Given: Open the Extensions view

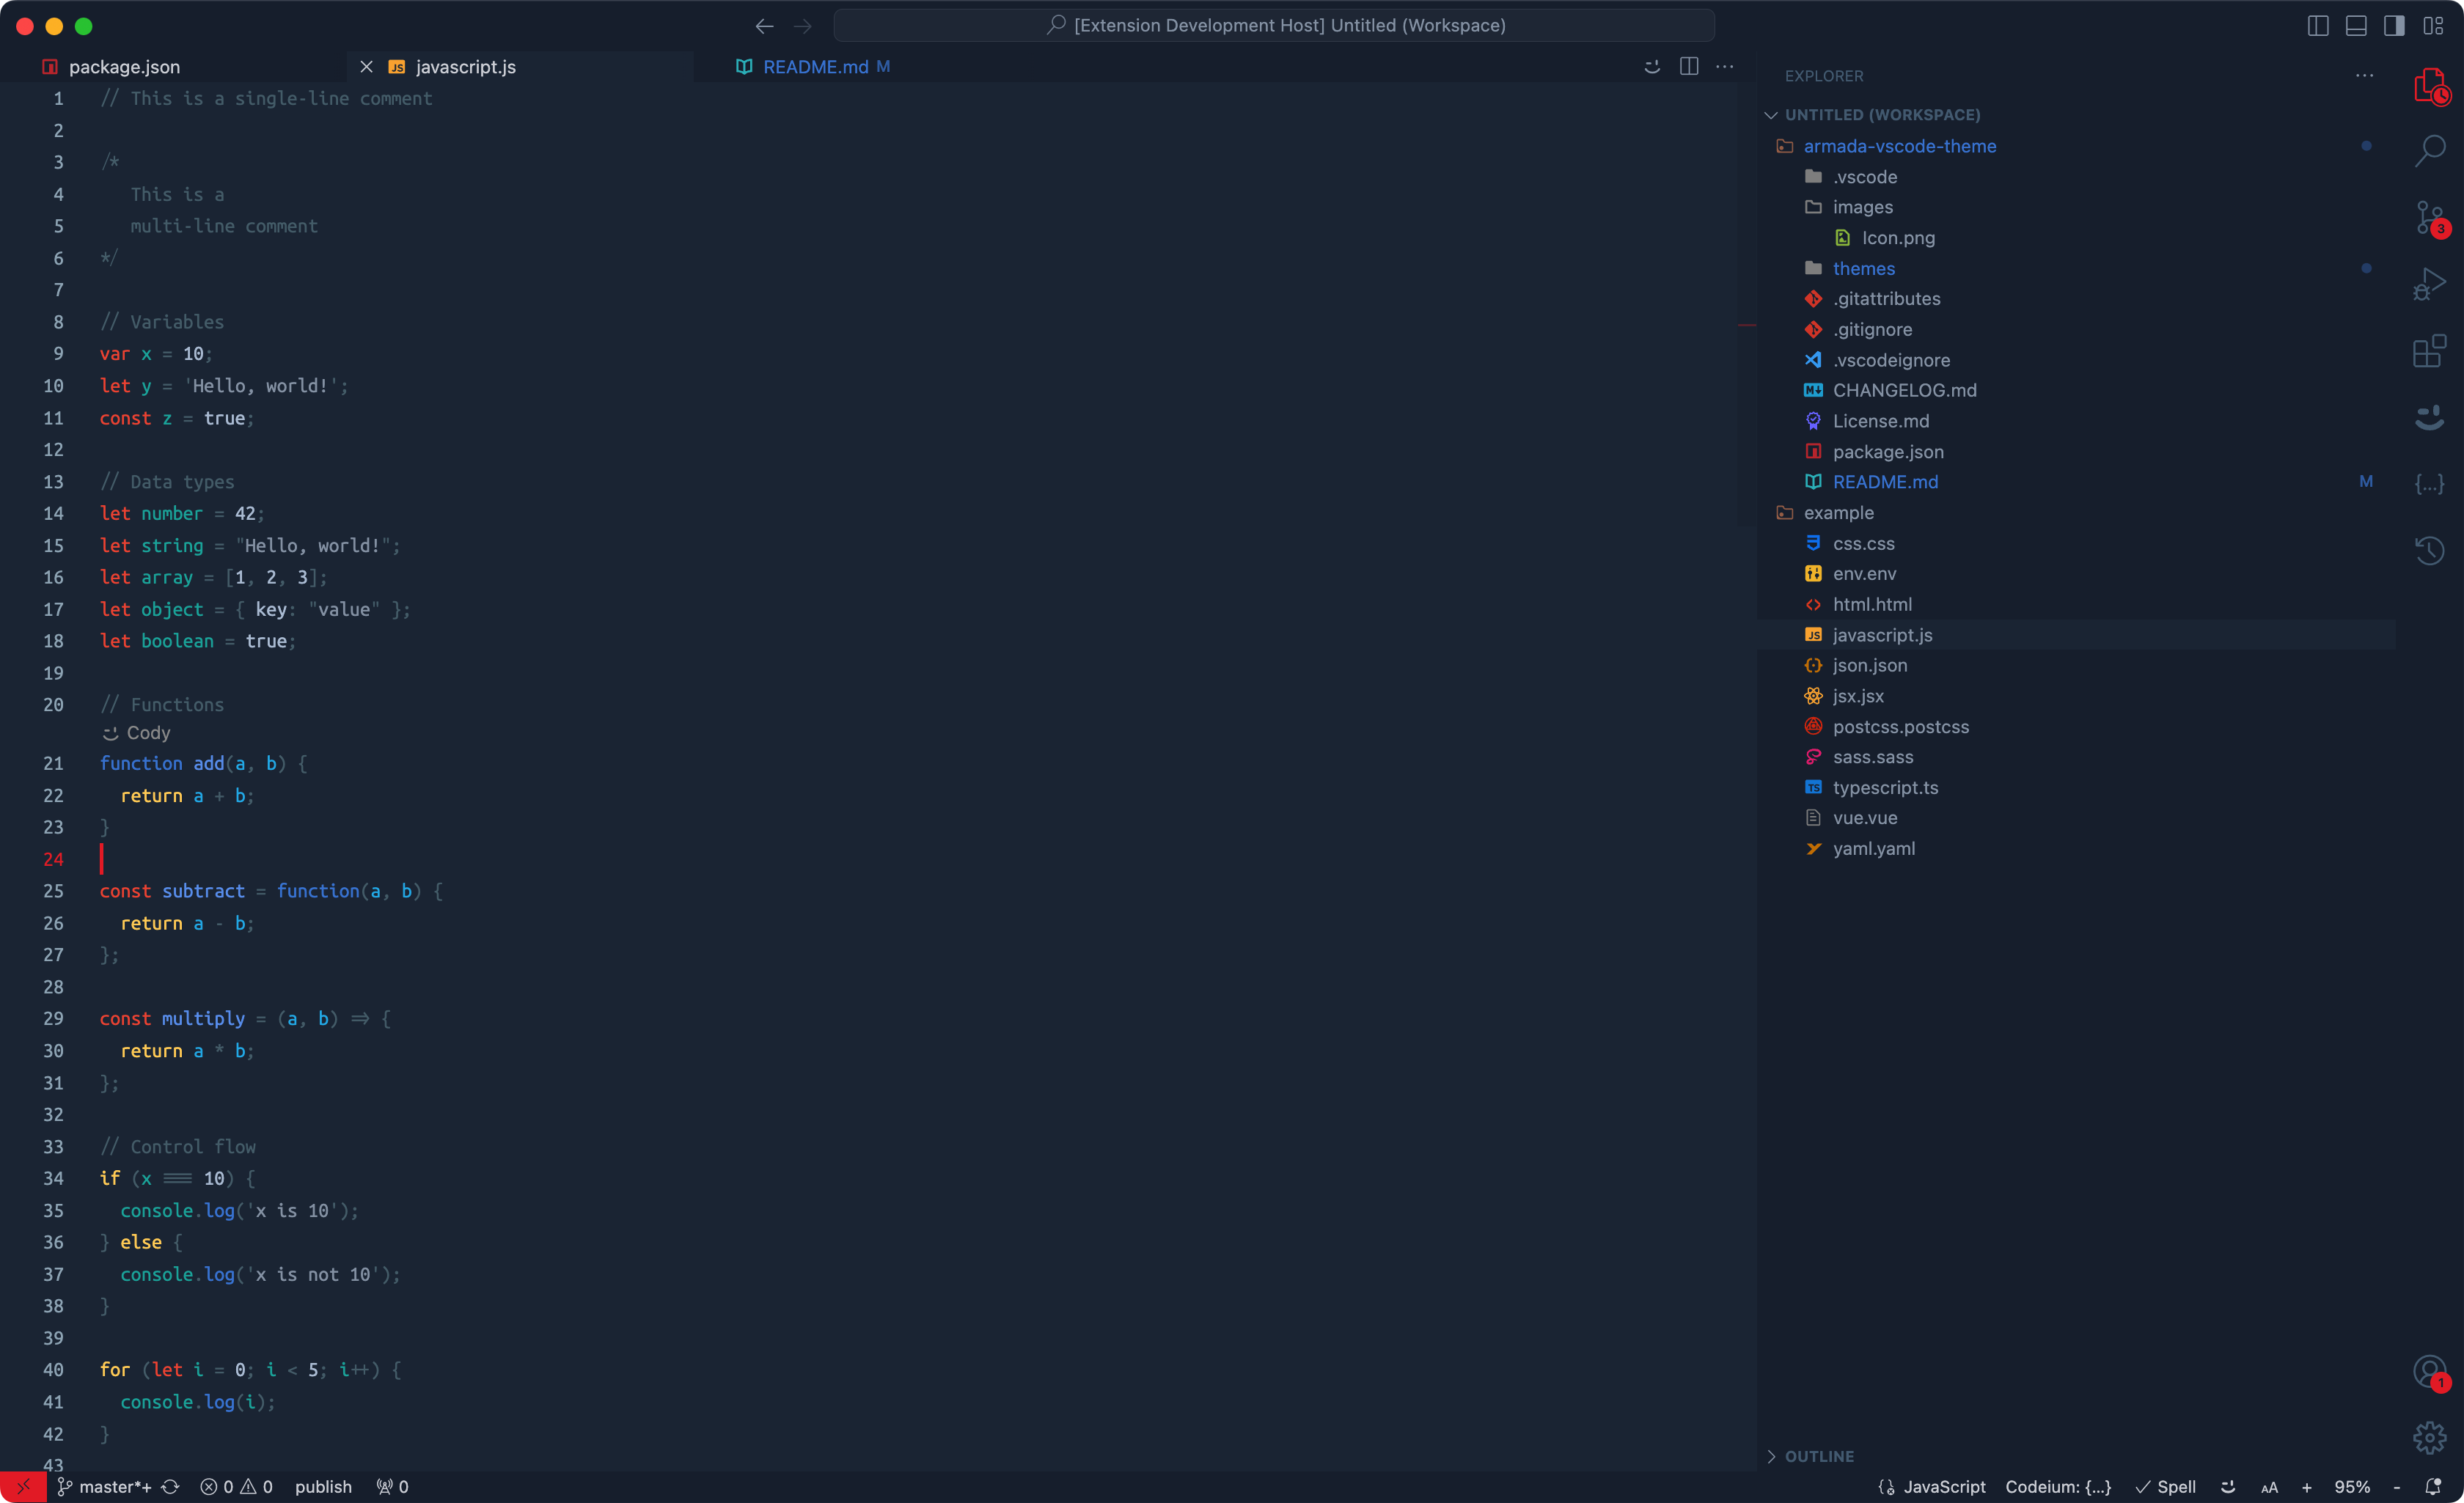Looking at the screenshot, I should [2429, 351].
